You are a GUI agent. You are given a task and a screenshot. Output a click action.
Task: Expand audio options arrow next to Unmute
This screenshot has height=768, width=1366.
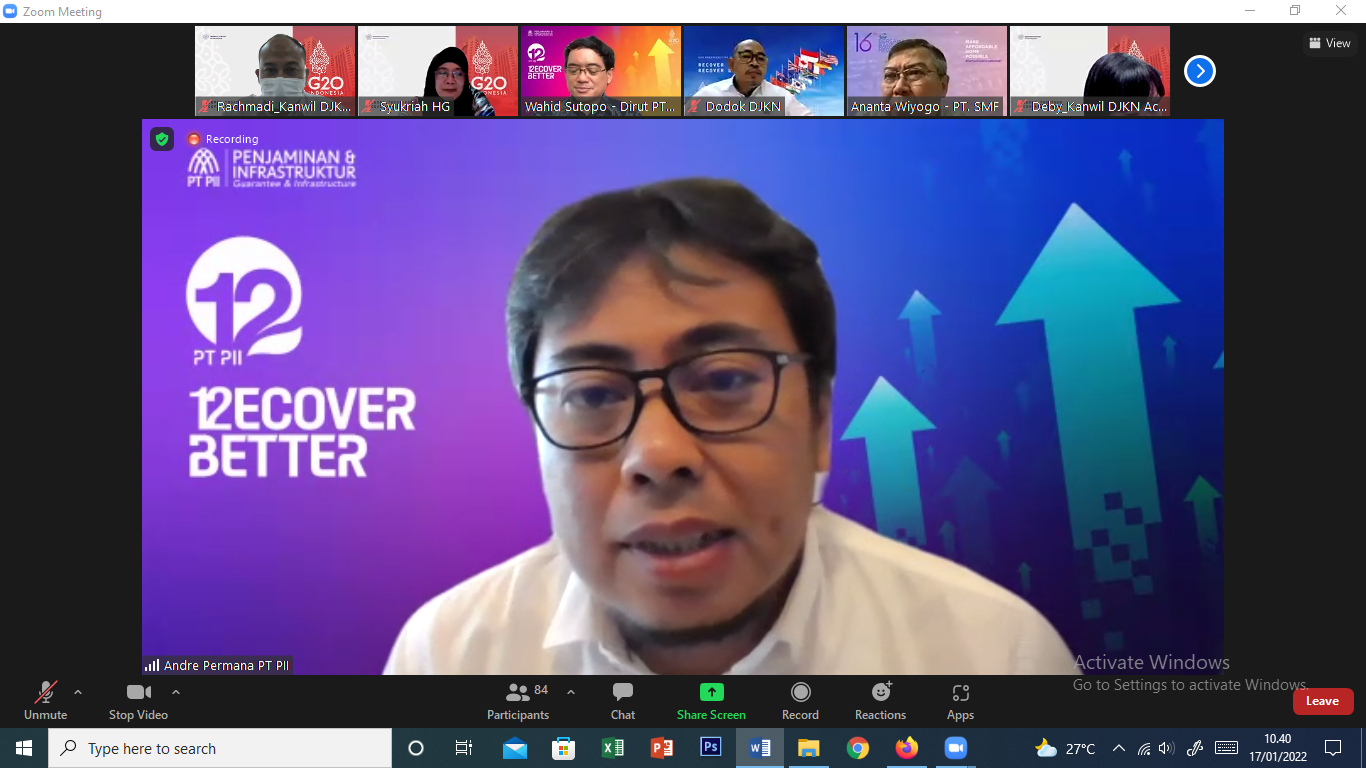tap(78, 692)
